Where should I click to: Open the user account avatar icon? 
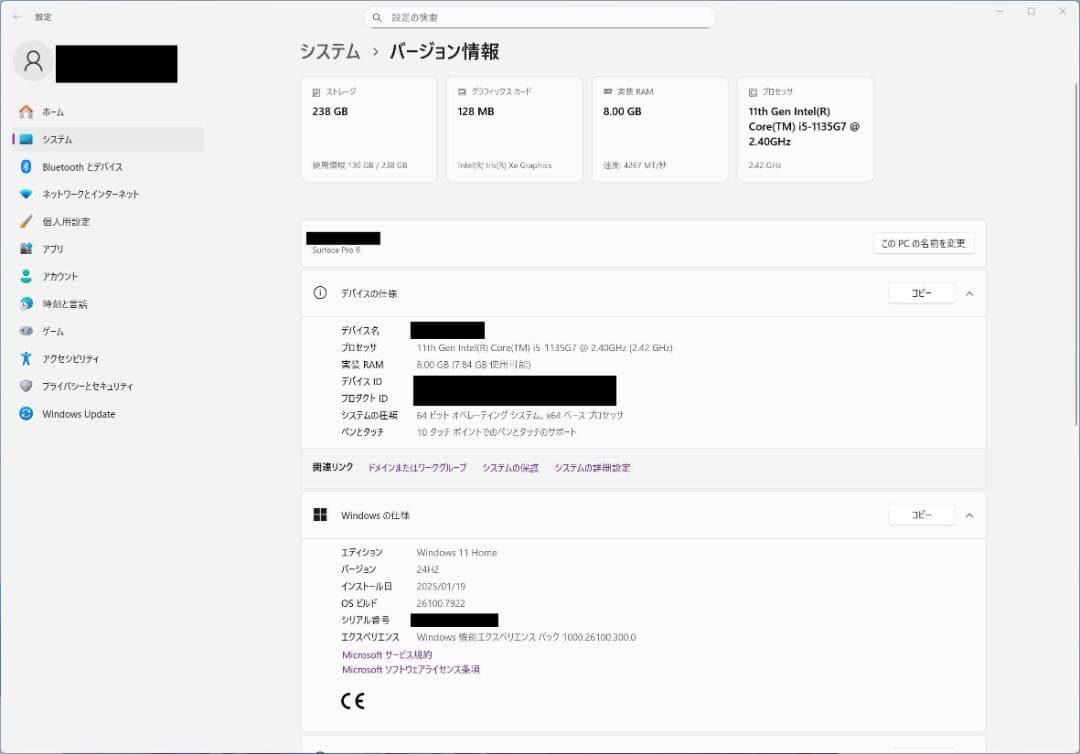point(33,61)
